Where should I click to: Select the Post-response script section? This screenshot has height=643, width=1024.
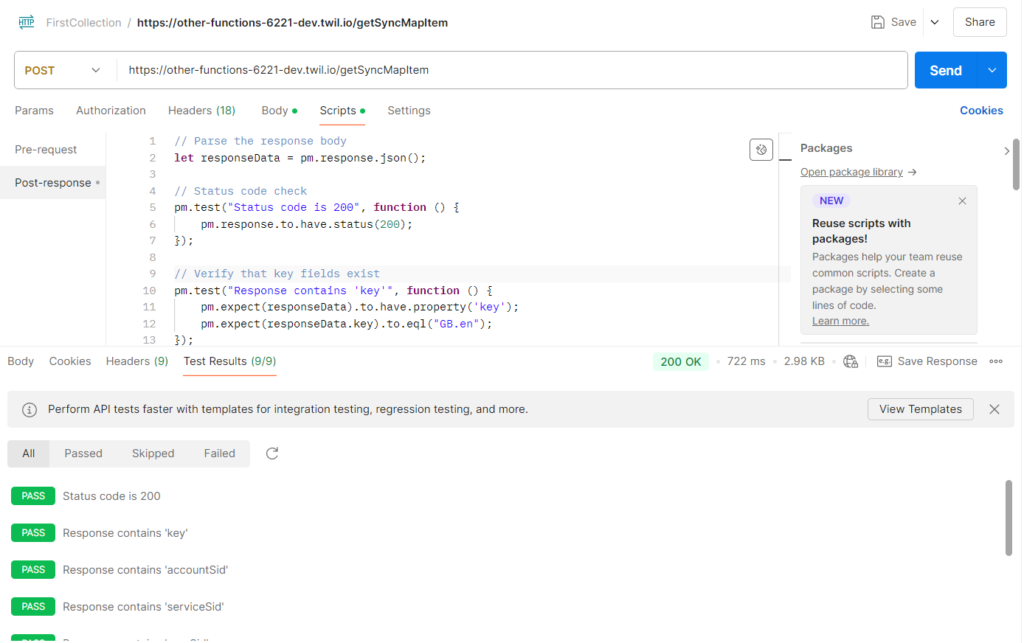click(53, 183)
